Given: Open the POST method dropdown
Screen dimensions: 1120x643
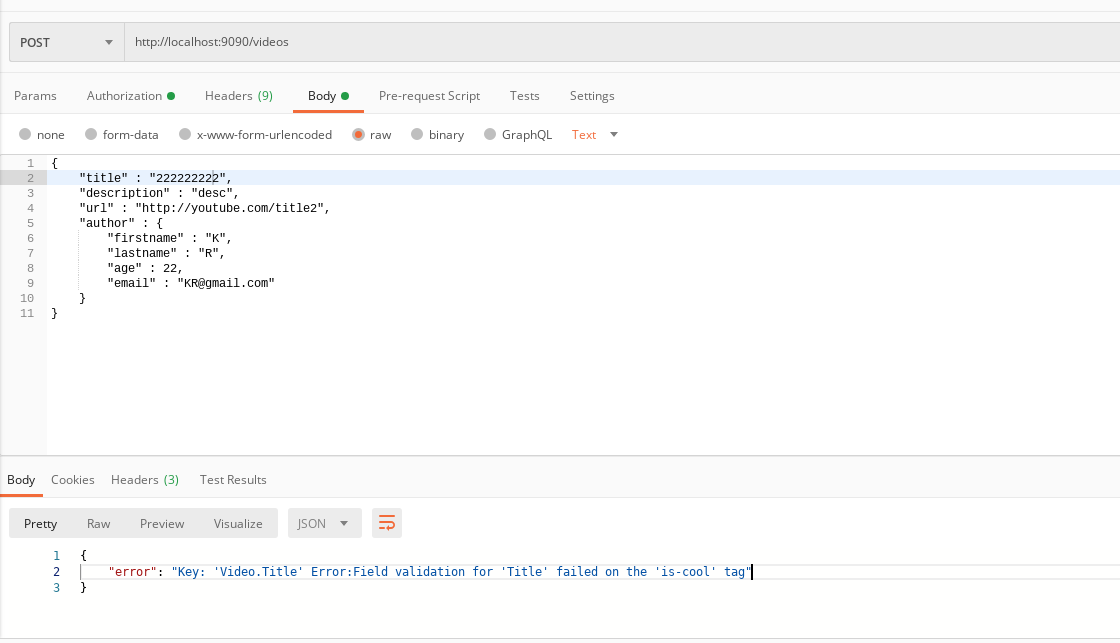Looking at the screenshot, I should [66, 43].
